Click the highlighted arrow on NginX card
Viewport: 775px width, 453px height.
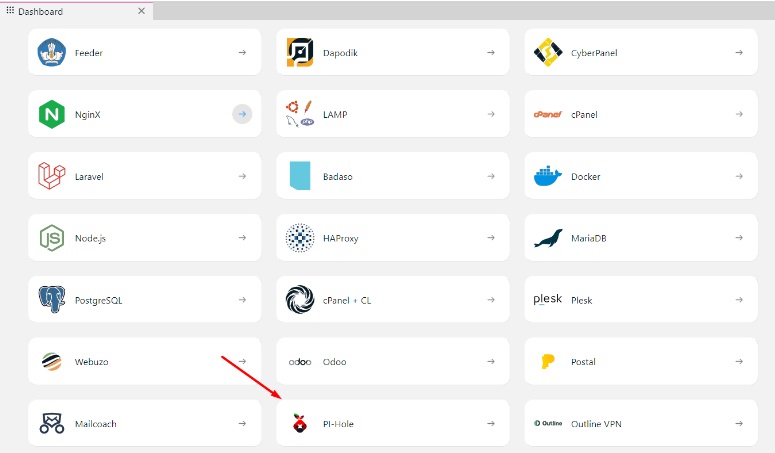point(242,114)
